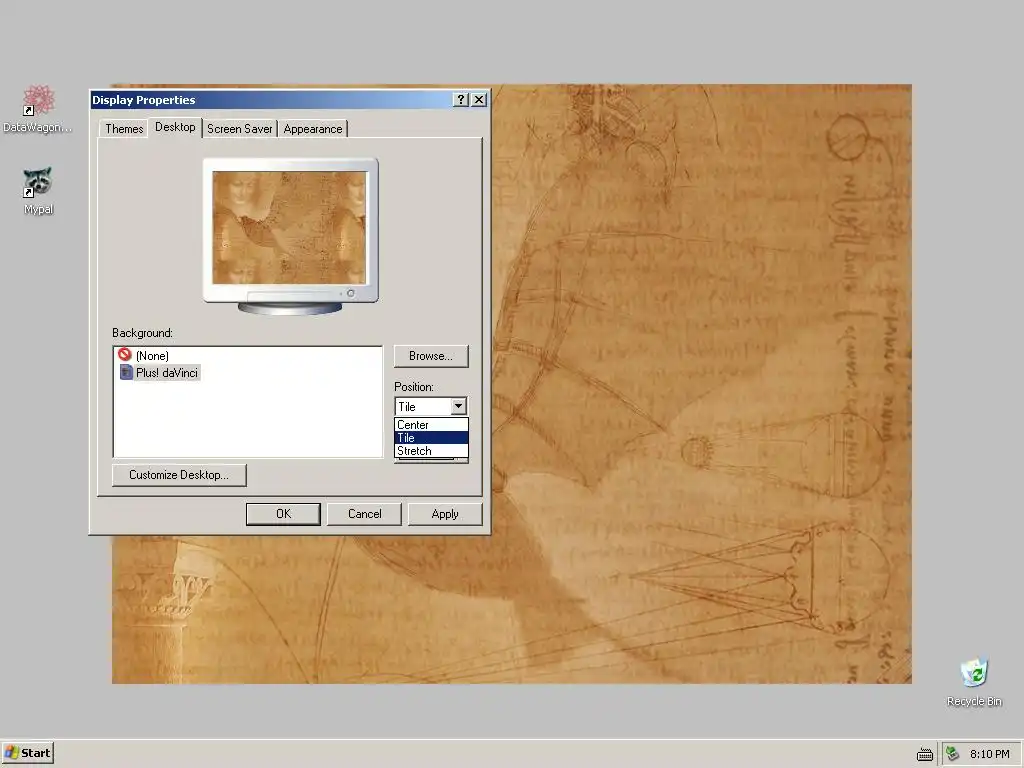Click the network tray icon near clock
This screenshot has height=768, width=1024.
[x=953, y=754]
